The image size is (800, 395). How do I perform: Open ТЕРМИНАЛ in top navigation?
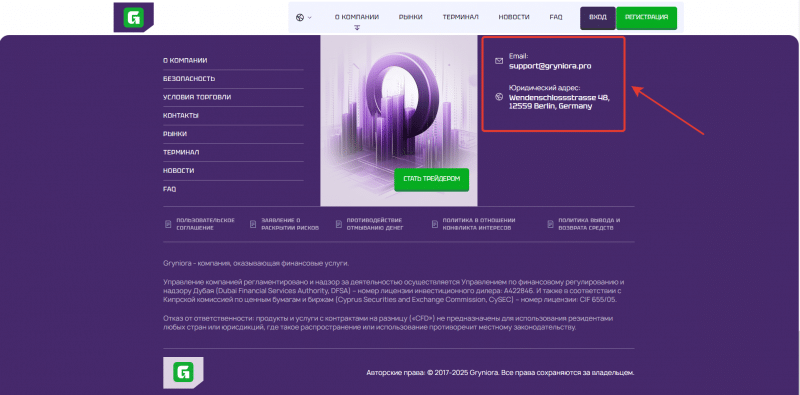coord(460,17)
